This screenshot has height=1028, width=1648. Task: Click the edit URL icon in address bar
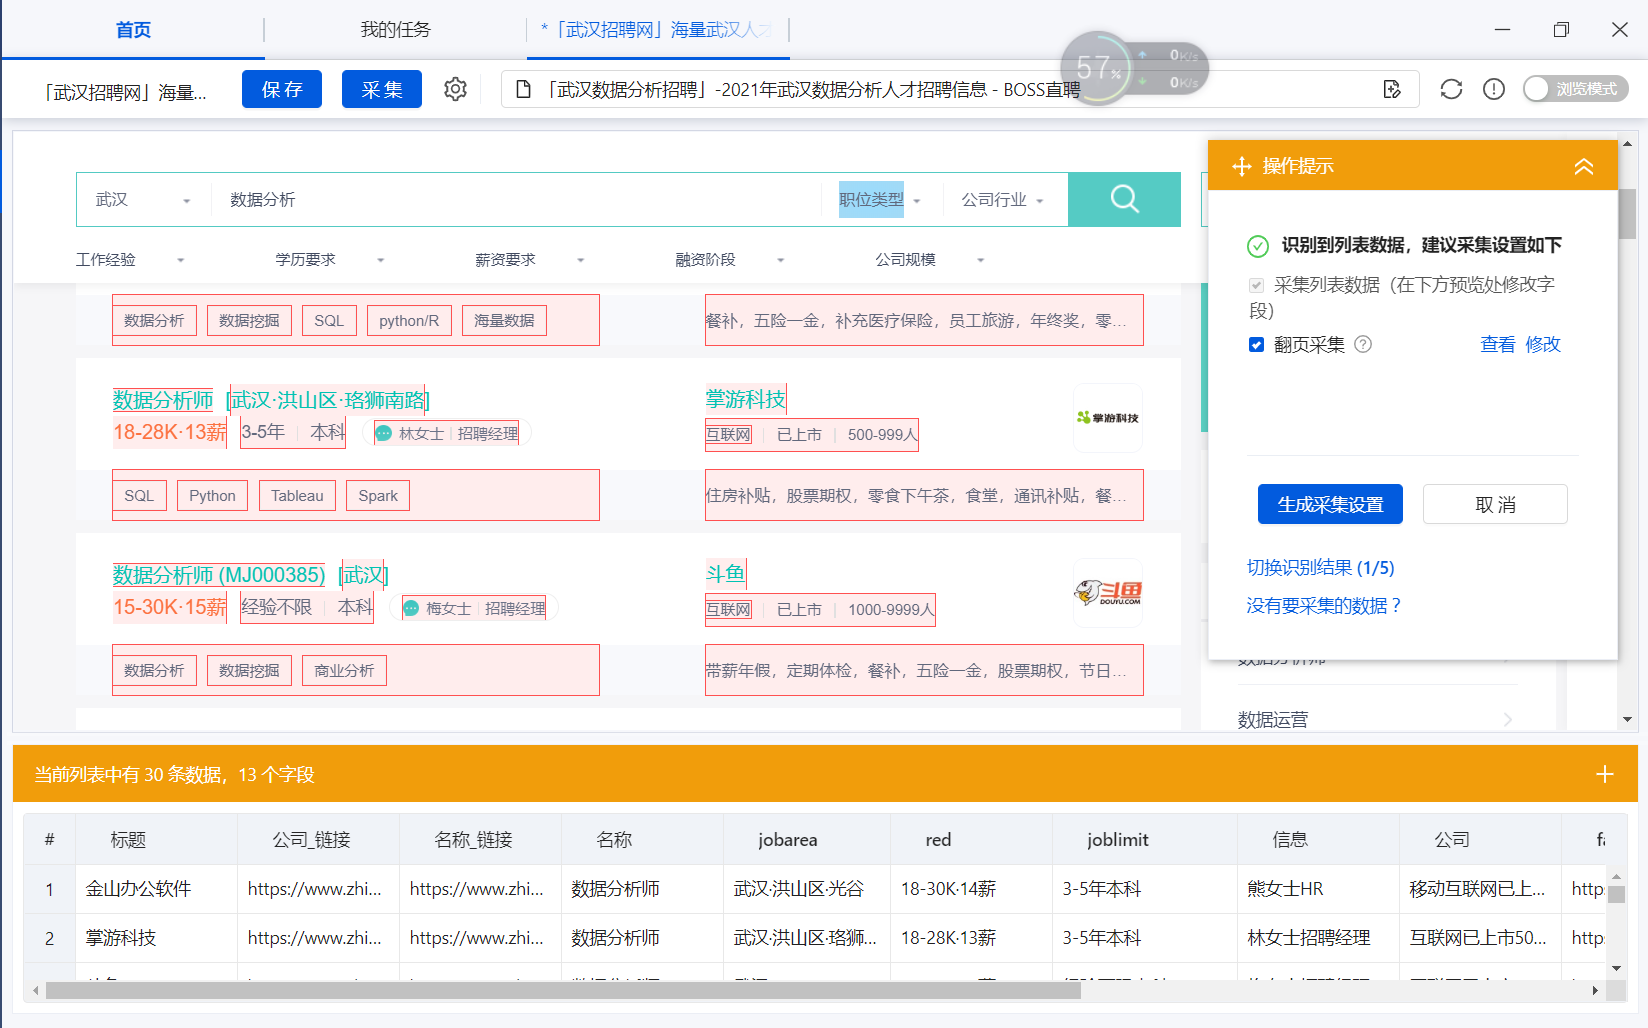click(x=1392, y=90)
